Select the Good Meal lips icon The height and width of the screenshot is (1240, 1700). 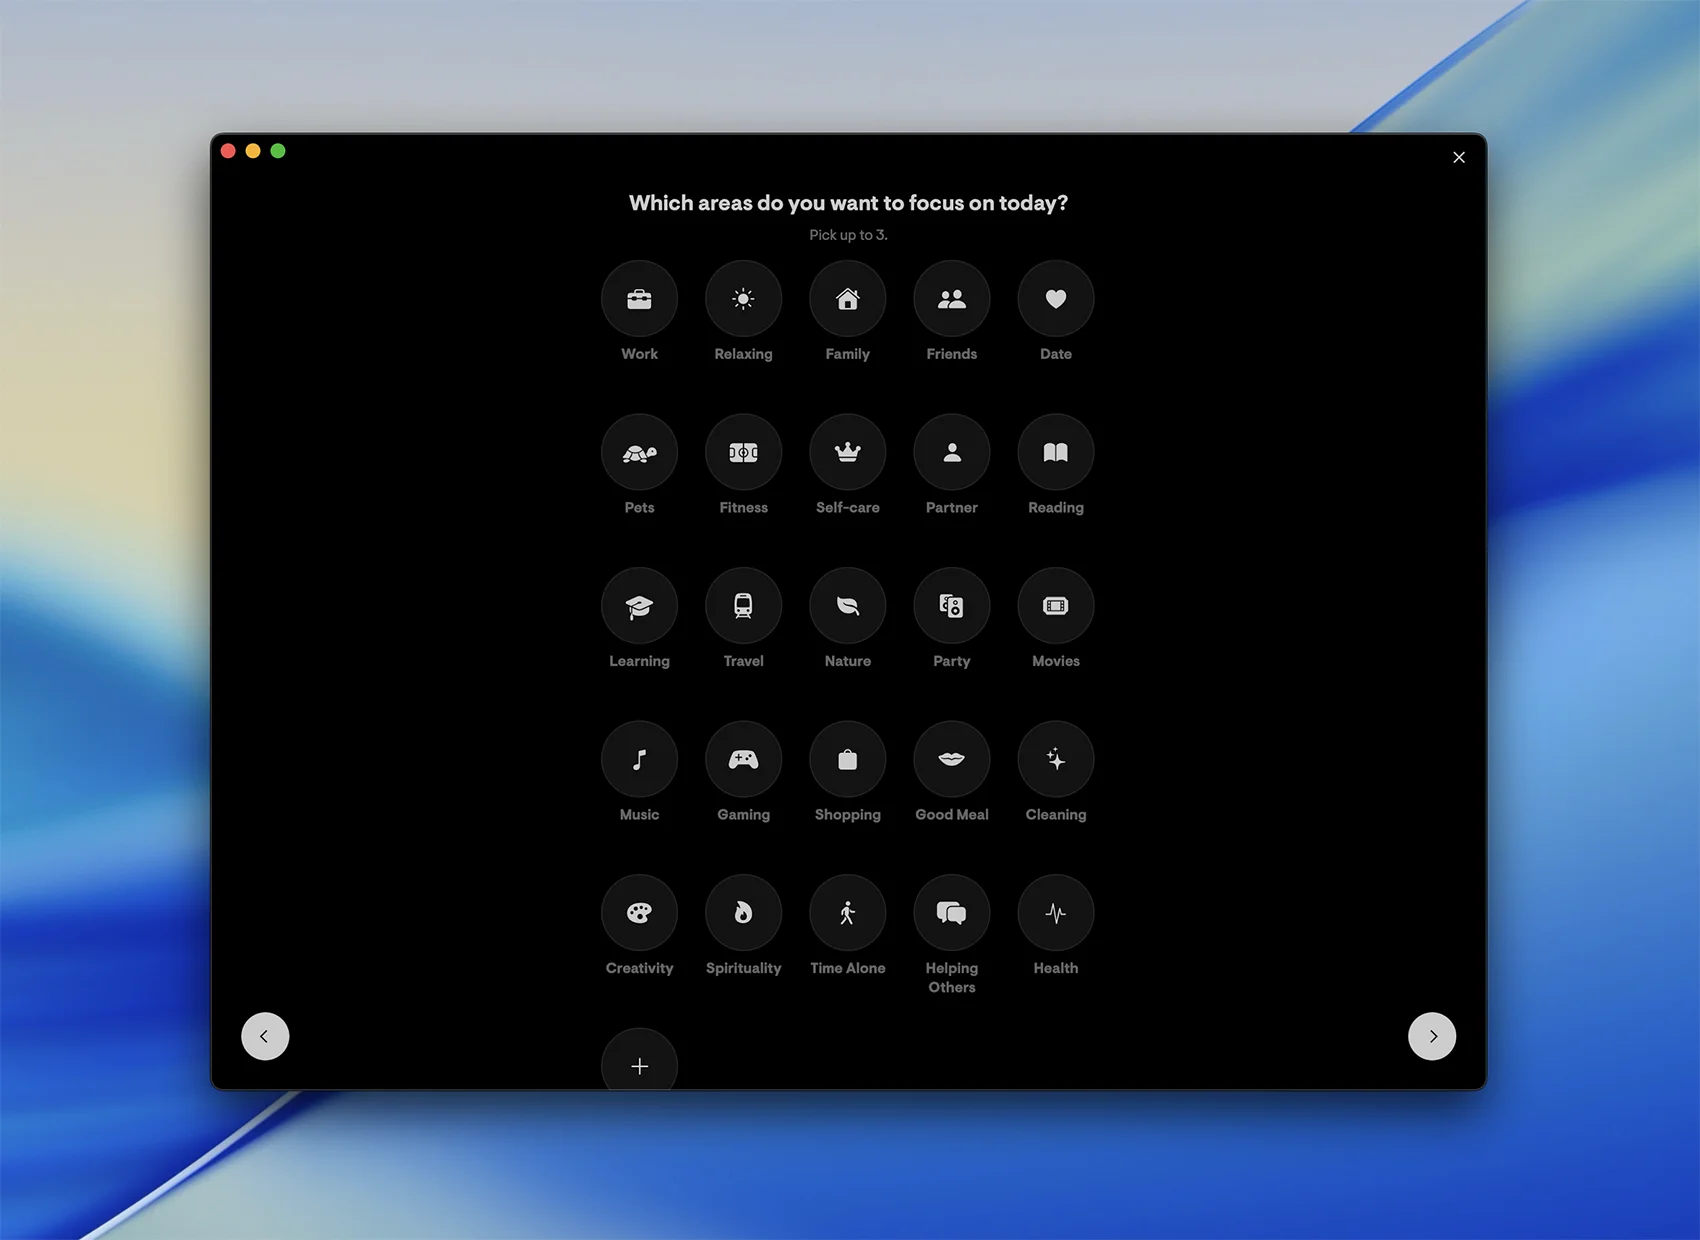[951, 760]
